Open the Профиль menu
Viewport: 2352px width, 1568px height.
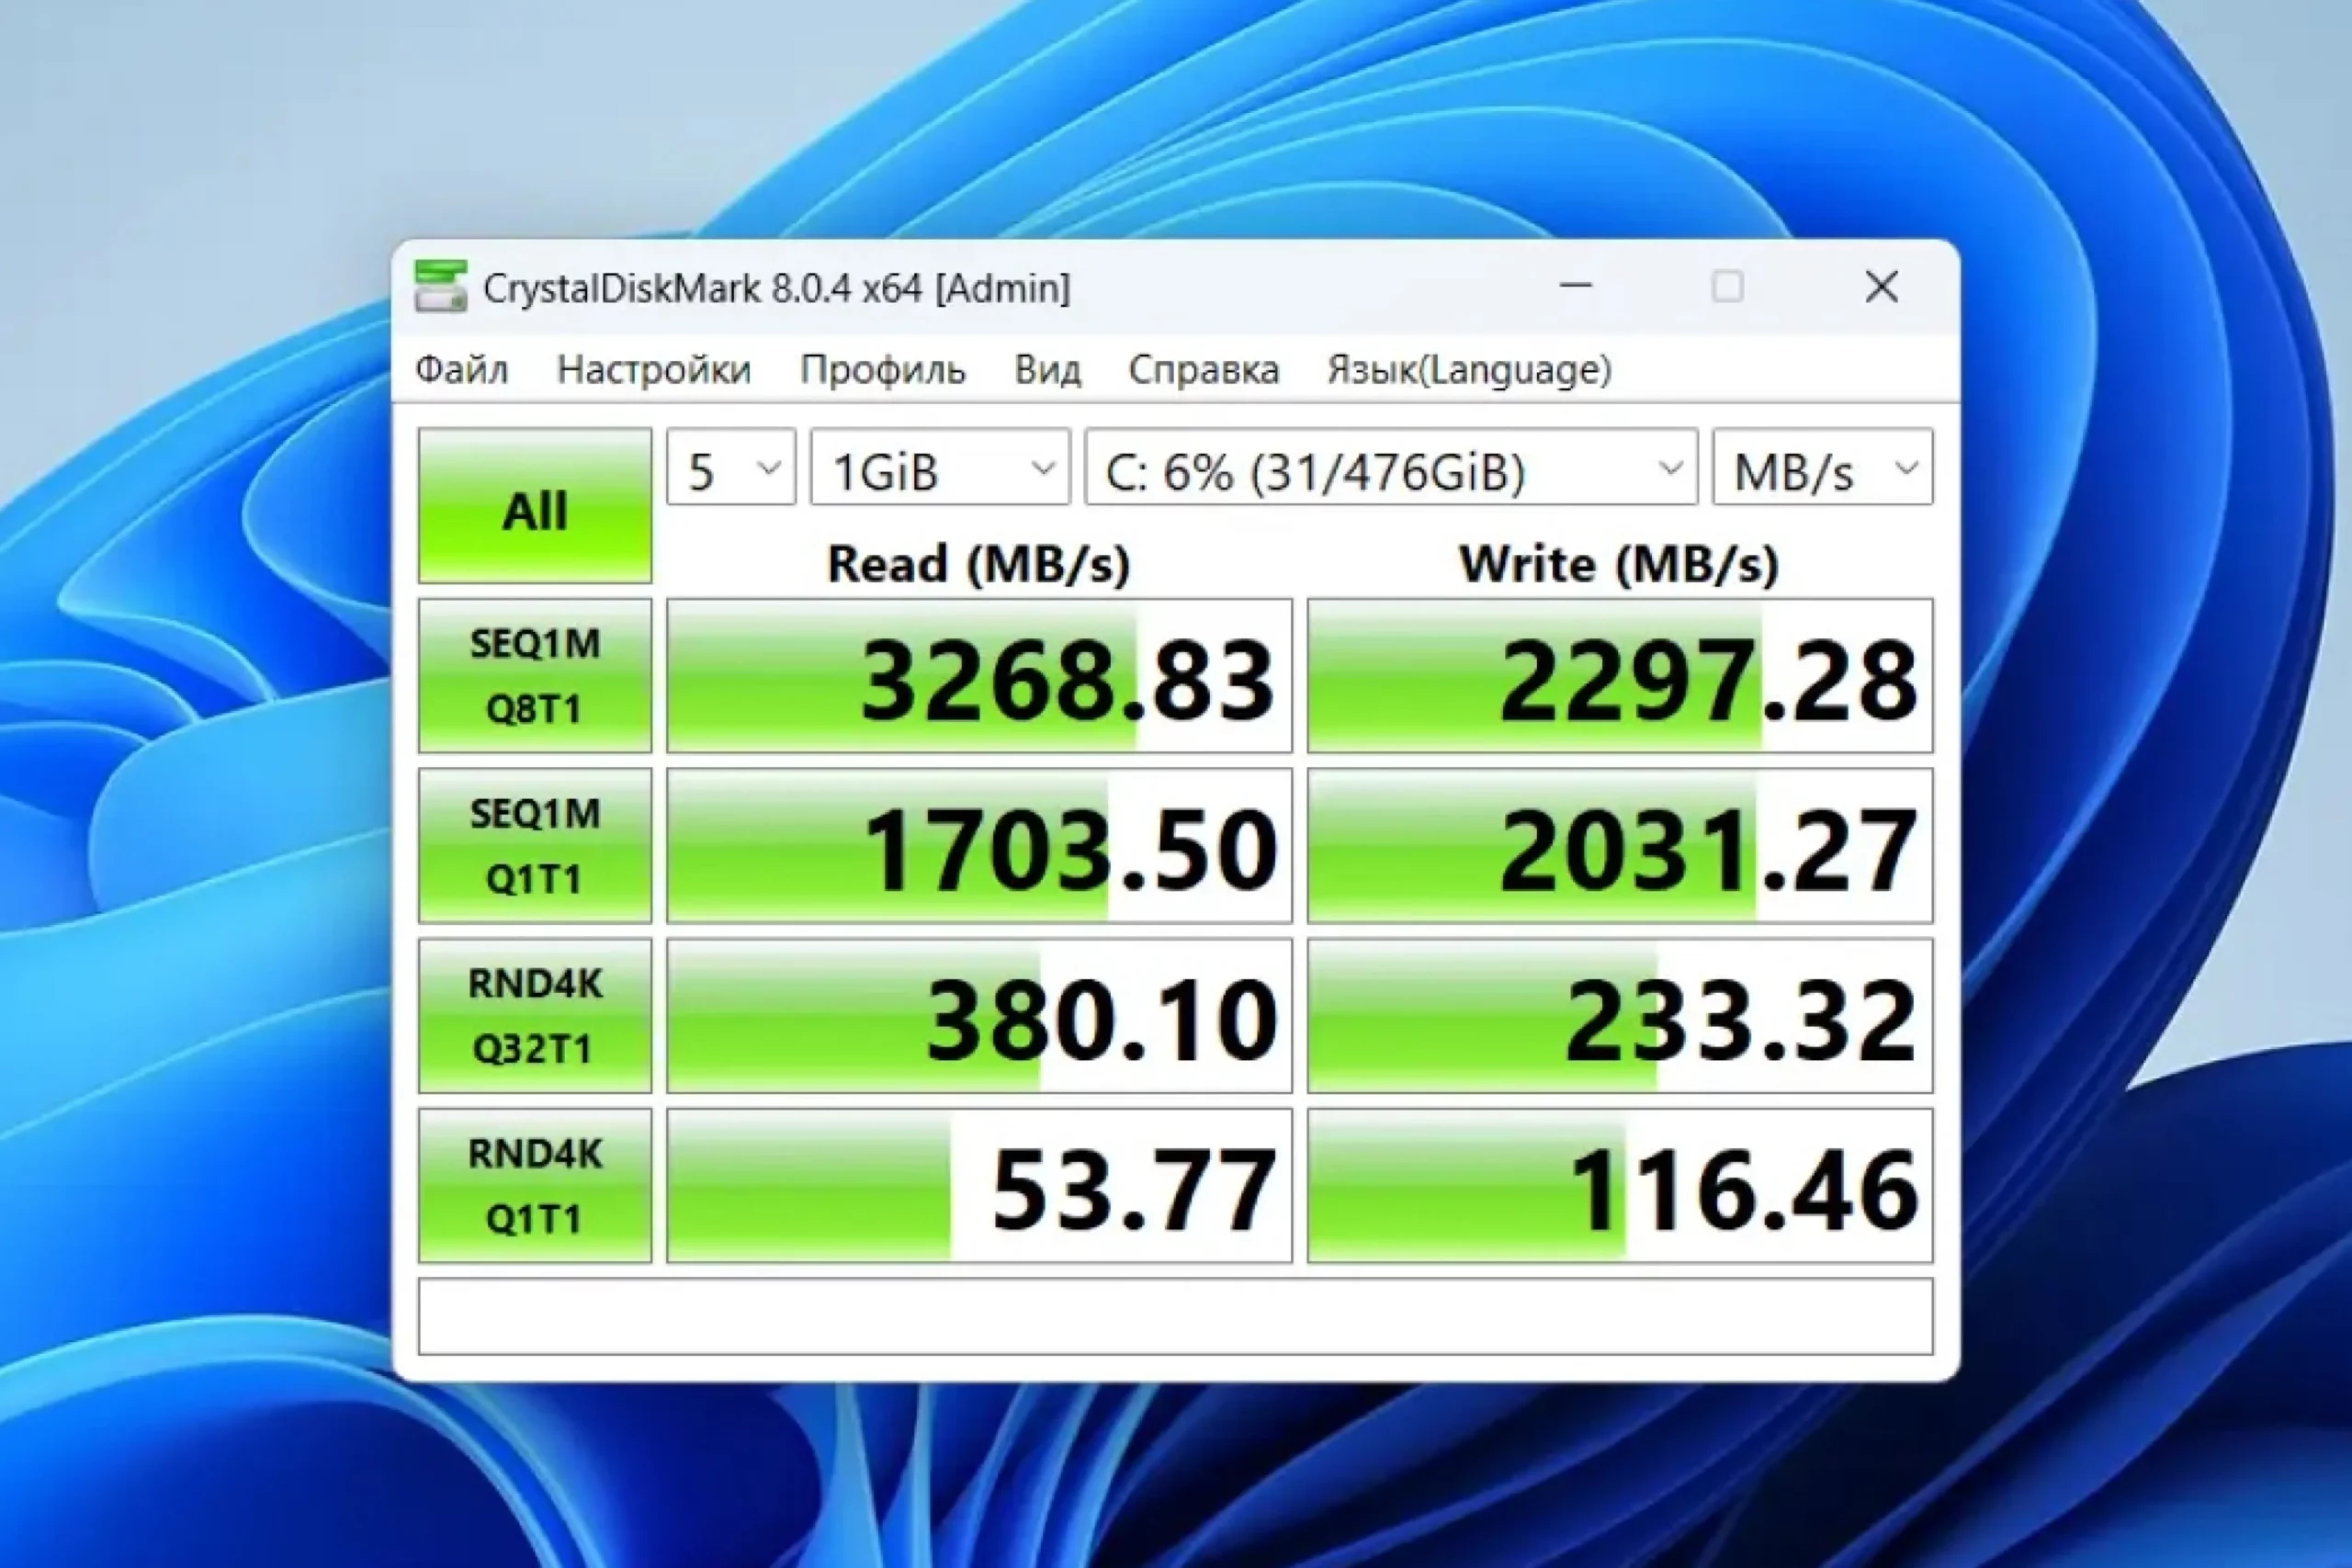882,370
